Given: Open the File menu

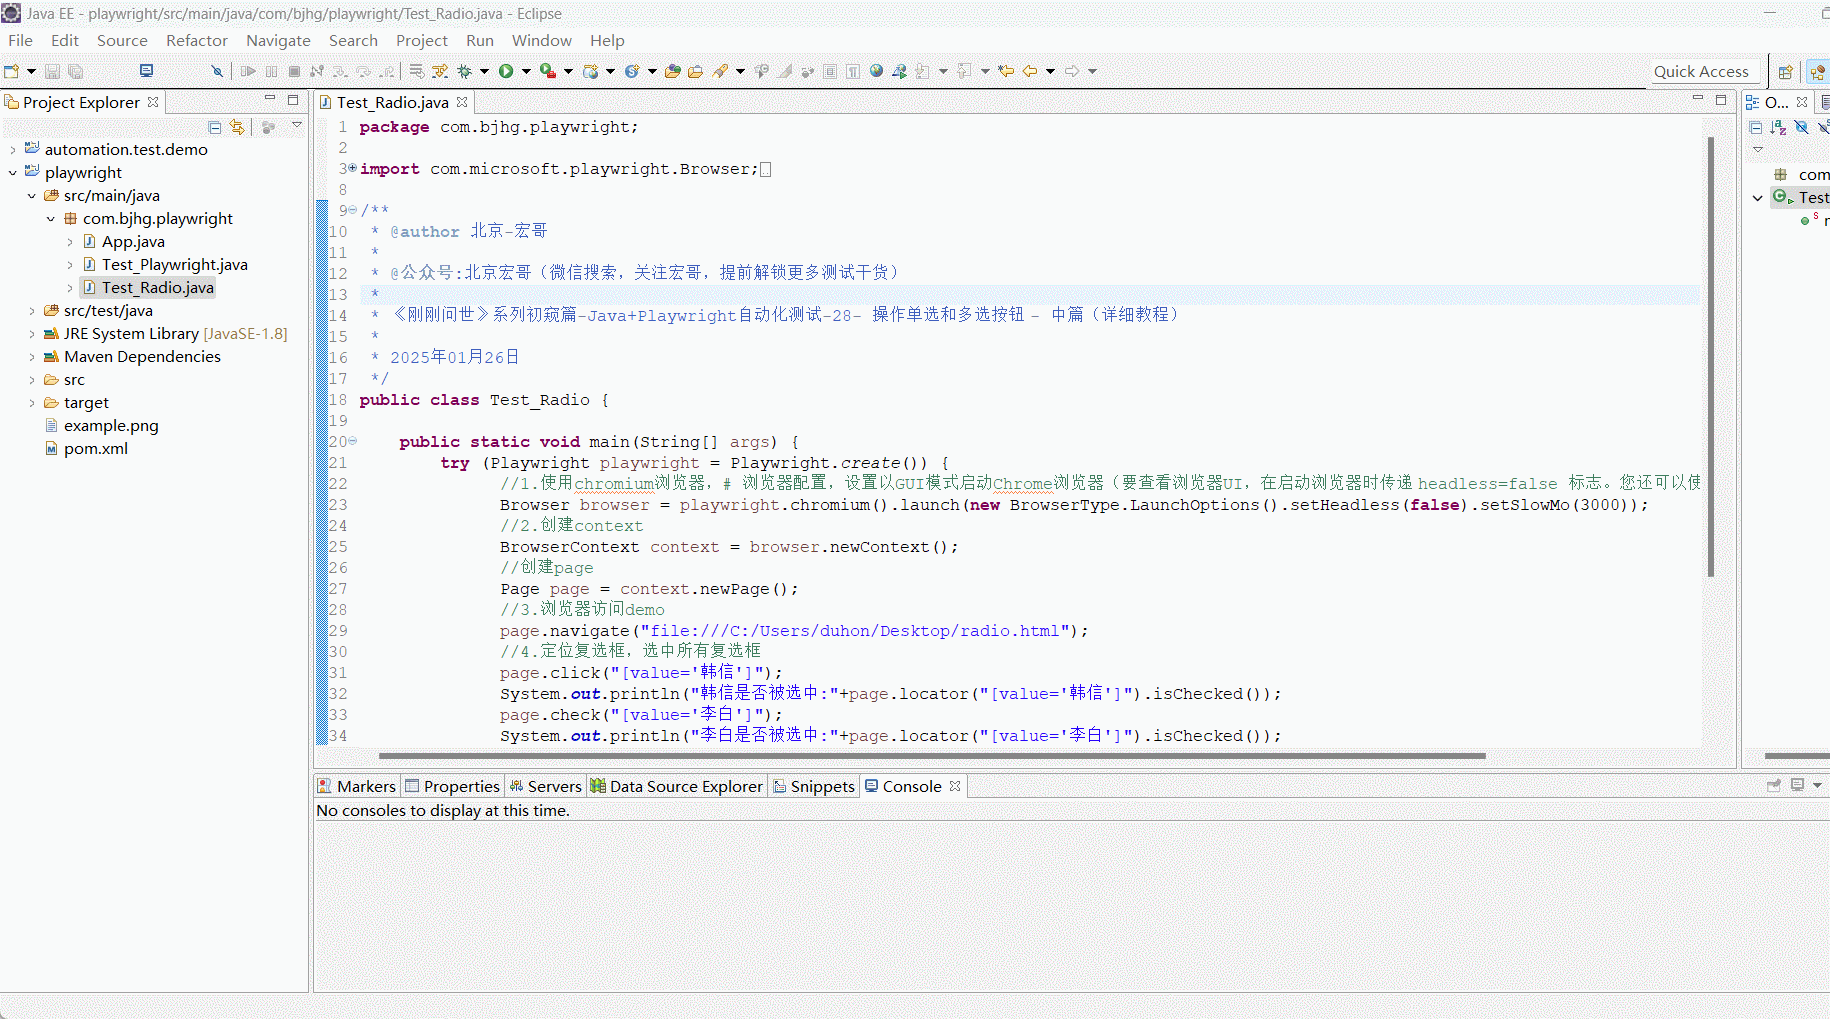Looking at the screenshot, I should pyautogui.click(x=20, y=40).
